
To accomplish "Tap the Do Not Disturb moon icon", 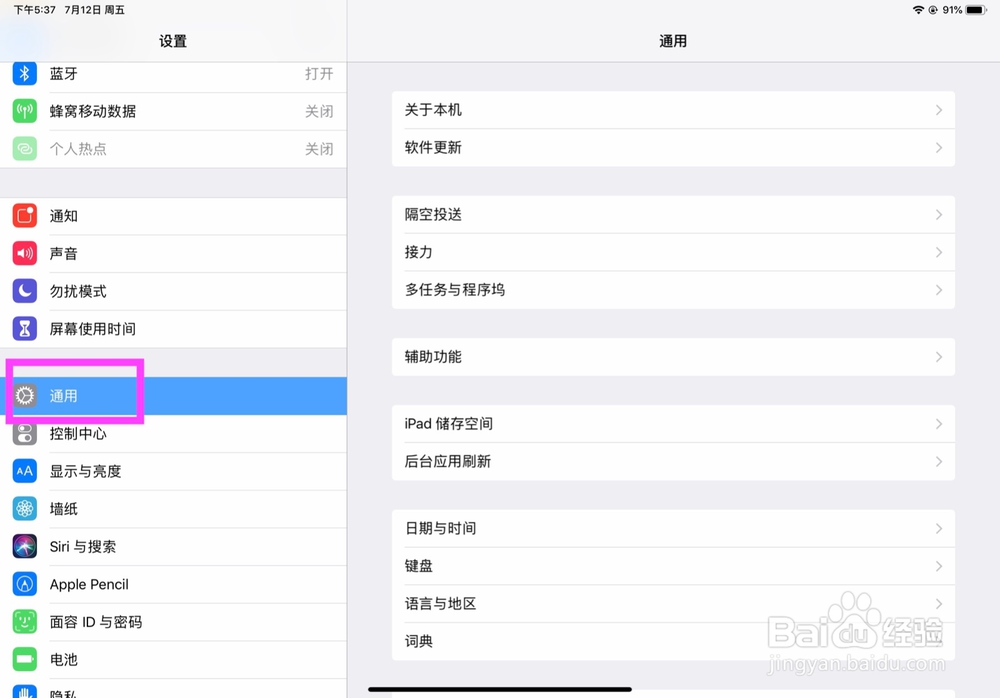I will coord(24,291).
